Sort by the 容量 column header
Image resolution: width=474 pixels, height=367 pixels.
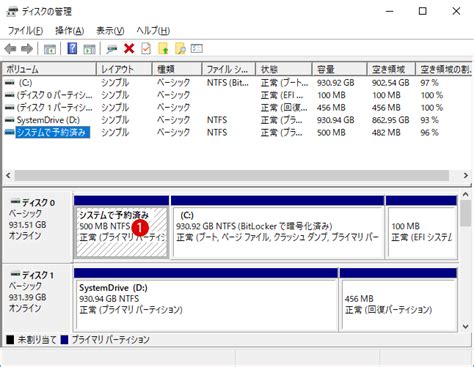[x=339, y=69]
